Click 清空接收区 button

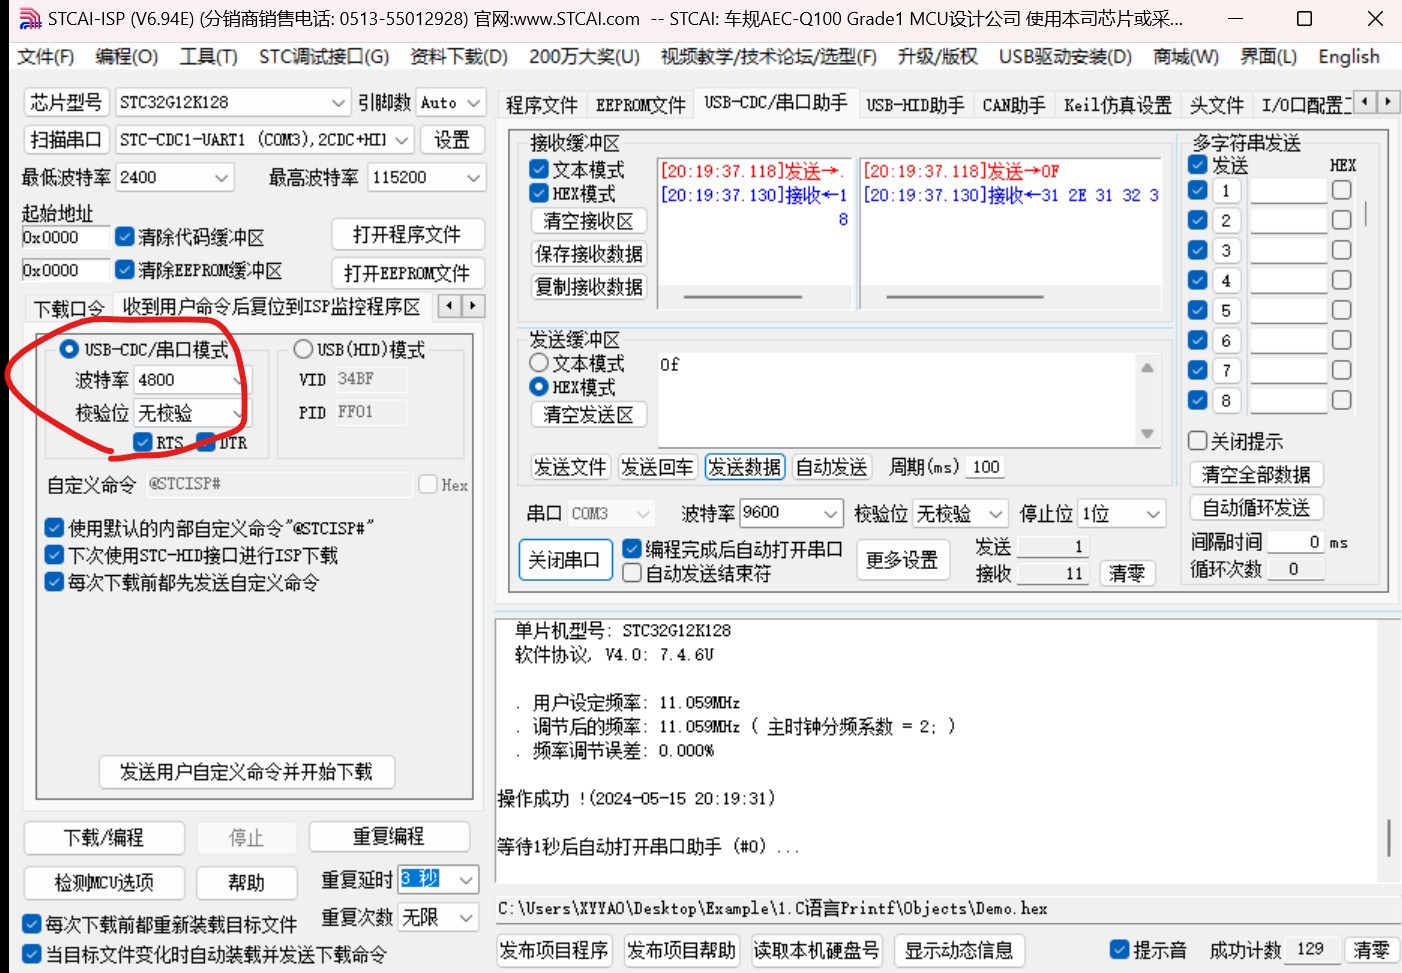[588, 221]
